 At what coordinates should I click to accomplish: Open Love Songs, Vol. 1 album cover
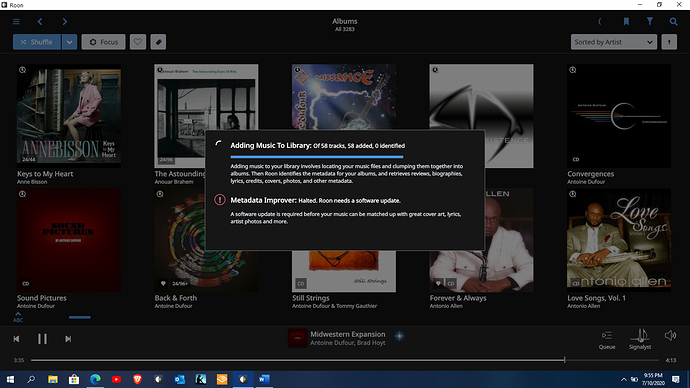(x=619, y=240)
